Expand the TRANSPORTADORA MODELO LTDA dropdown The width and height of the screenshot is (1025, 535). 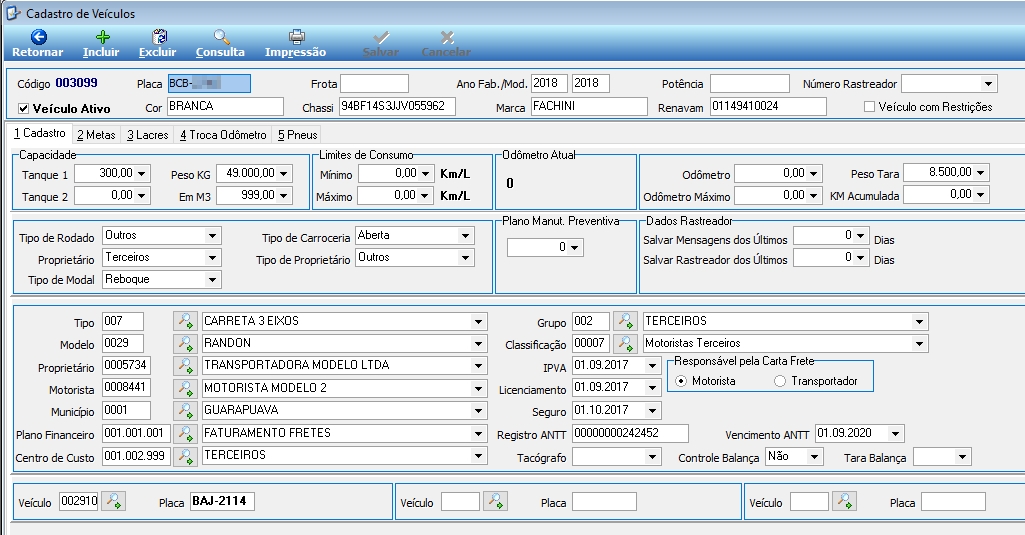479,366
